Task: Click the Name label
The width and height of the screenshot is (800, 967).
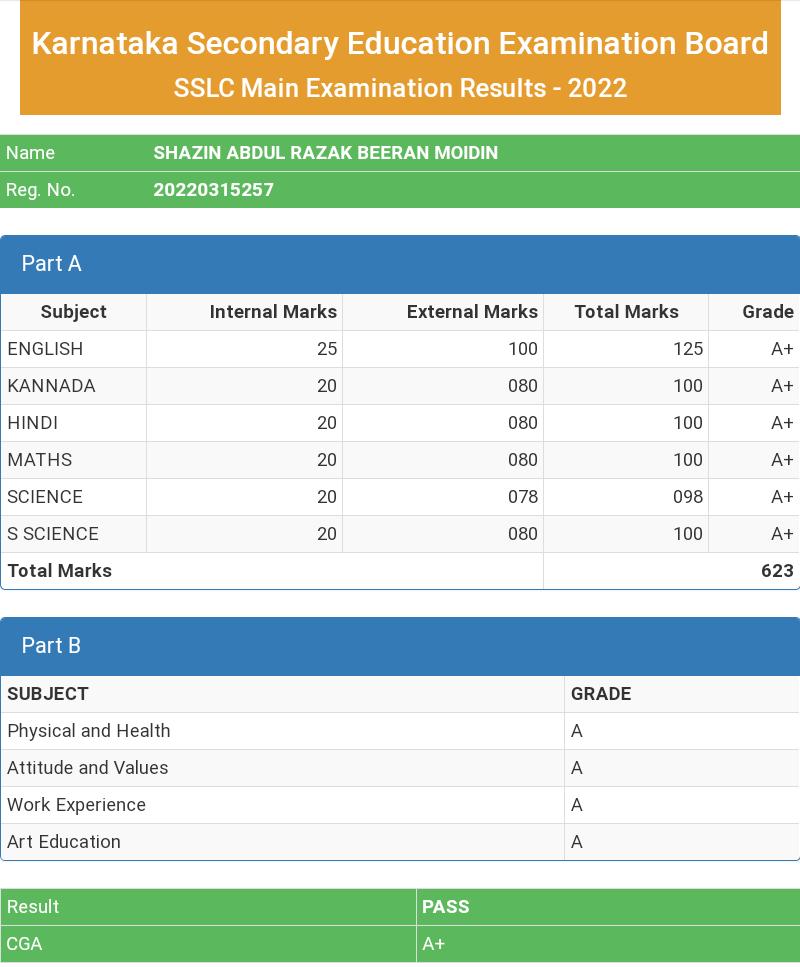Action: click(x=30, y=153)
